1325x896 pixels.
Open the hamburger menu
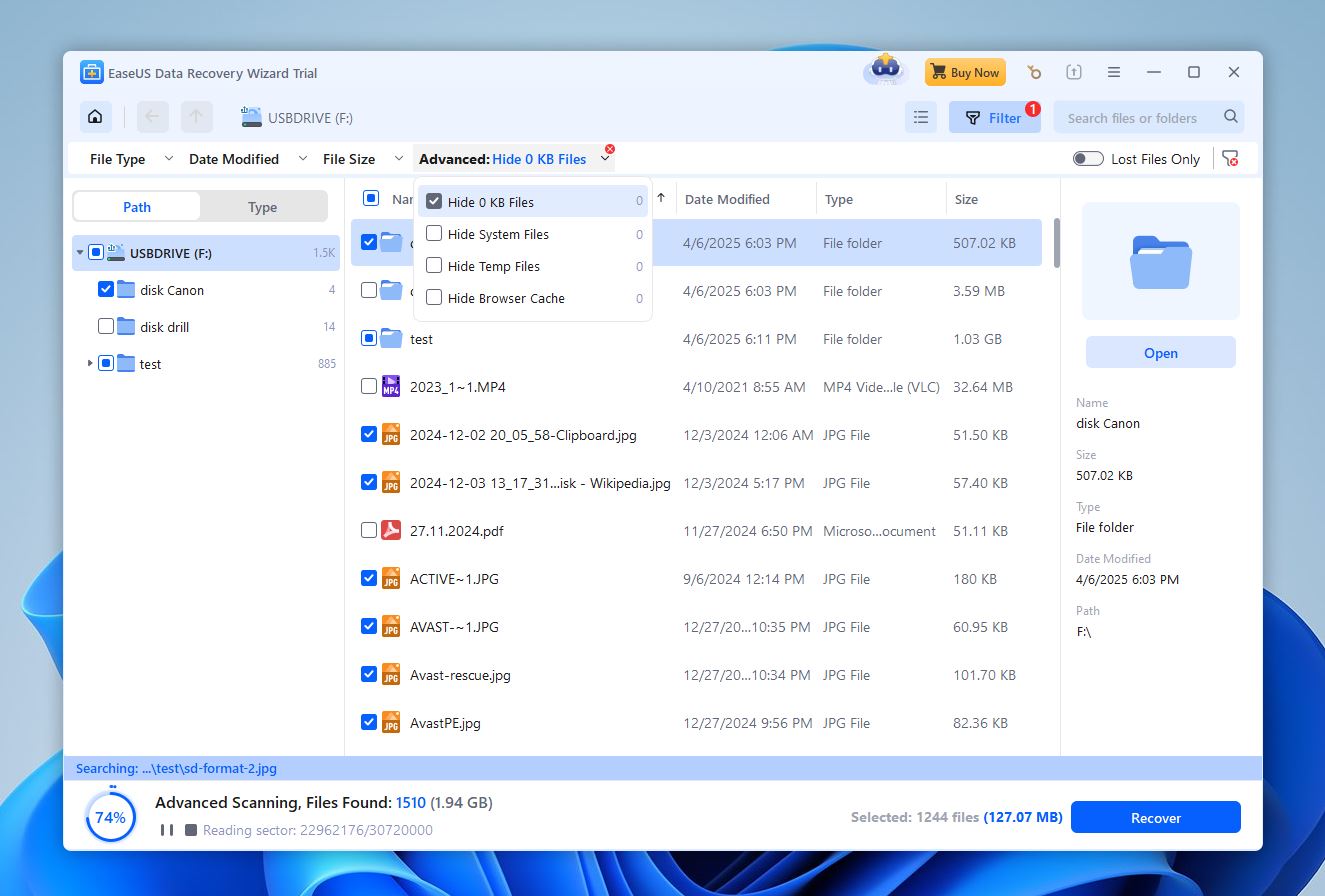(1114, 71)
